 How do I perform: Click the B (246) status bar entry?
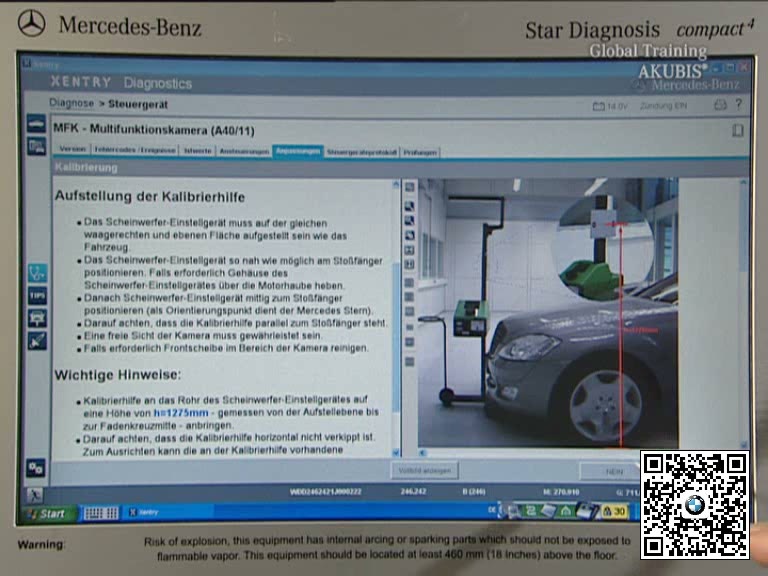(474, 491)
